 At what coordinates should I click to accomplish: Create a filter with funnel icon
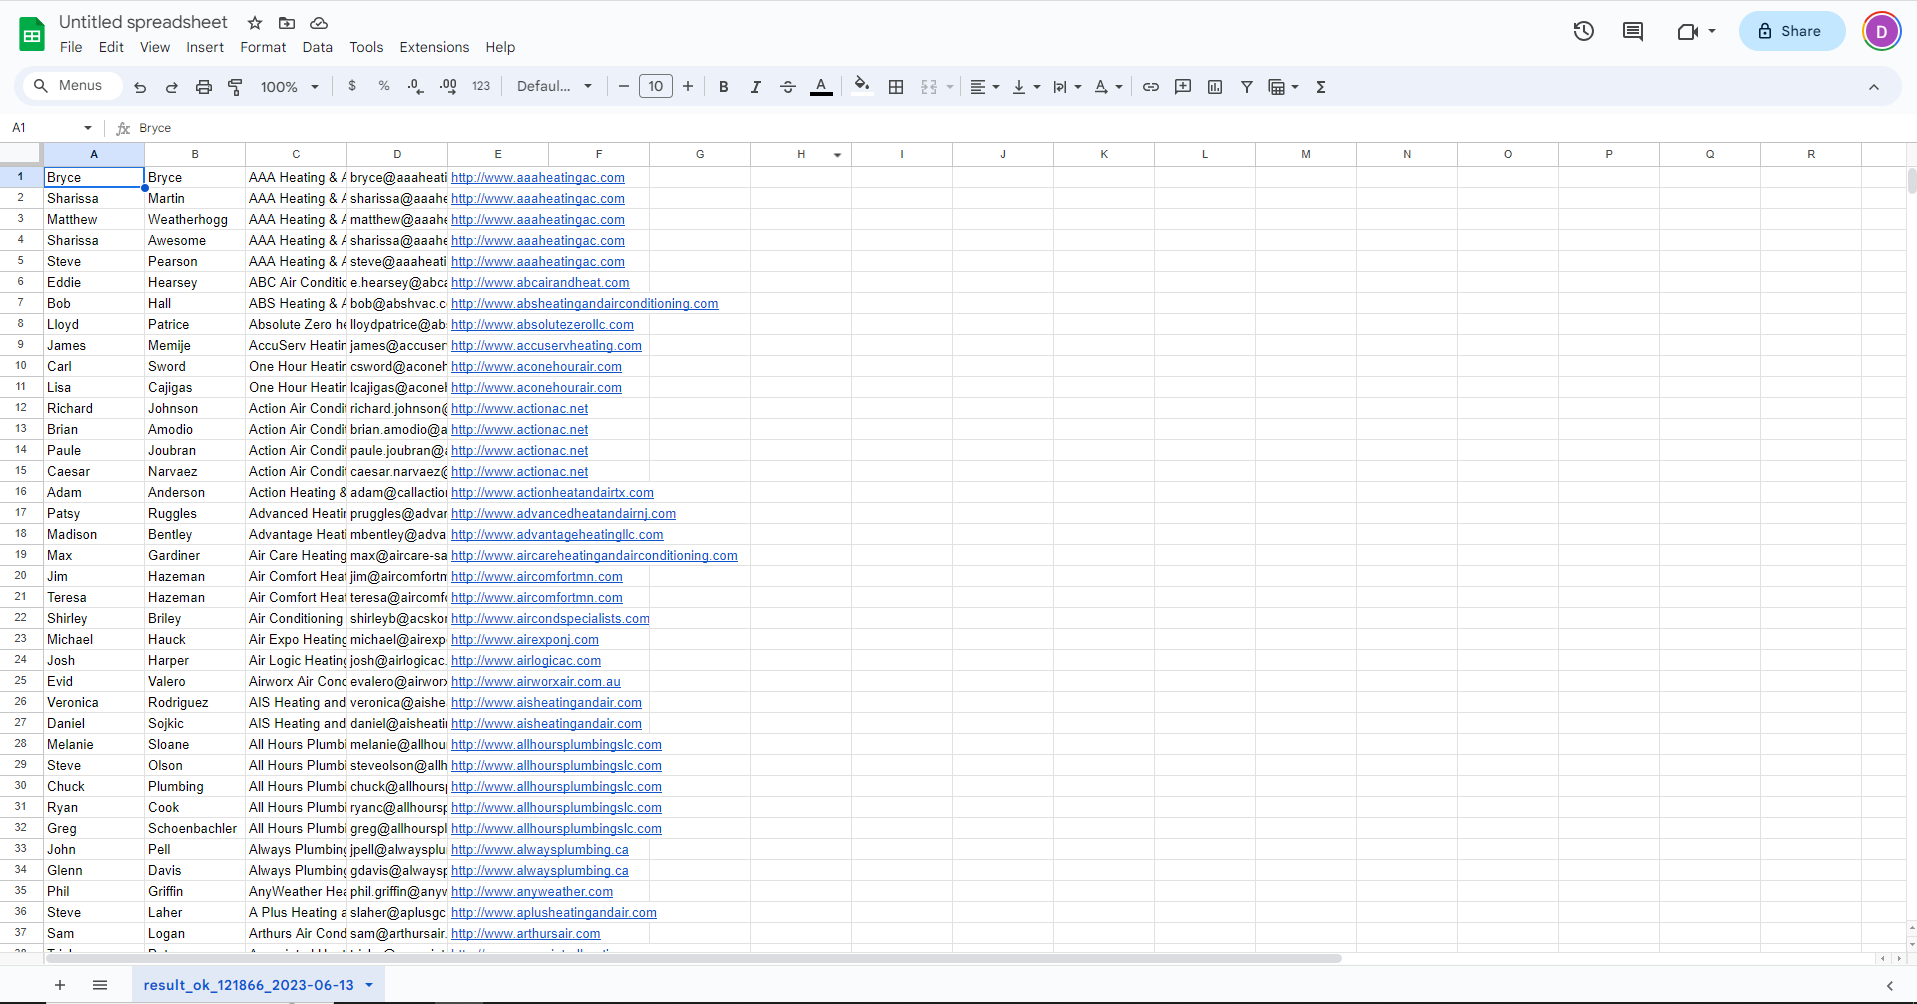[x=1247, y=87]
